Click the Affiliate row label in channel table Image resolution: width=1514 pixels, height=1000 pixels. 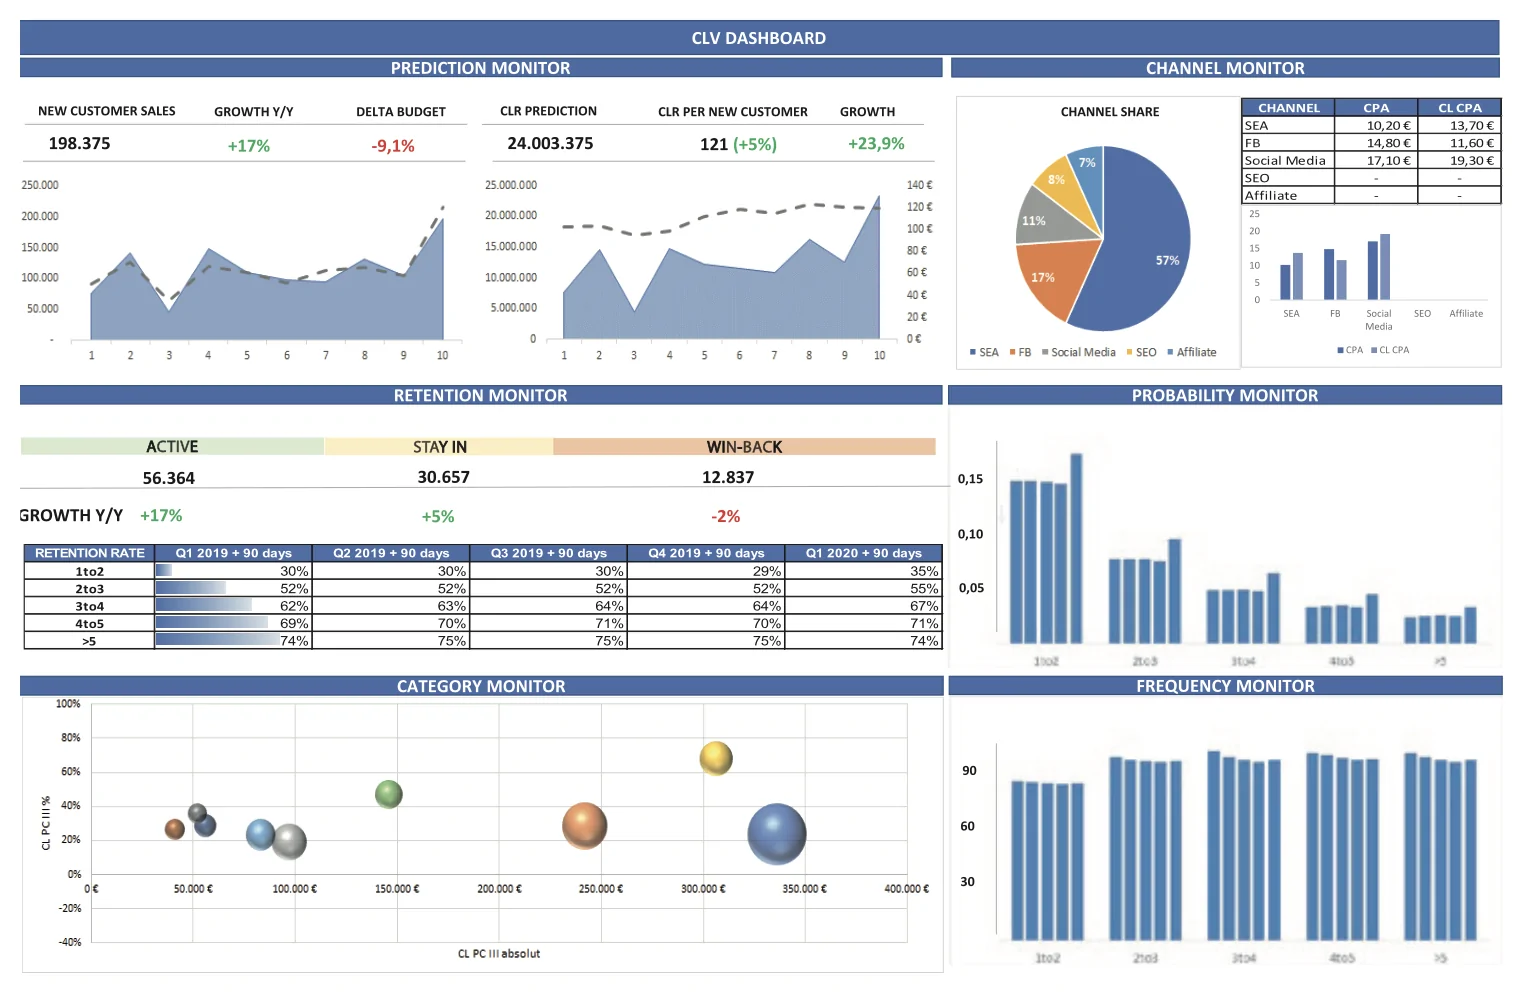1271,196
